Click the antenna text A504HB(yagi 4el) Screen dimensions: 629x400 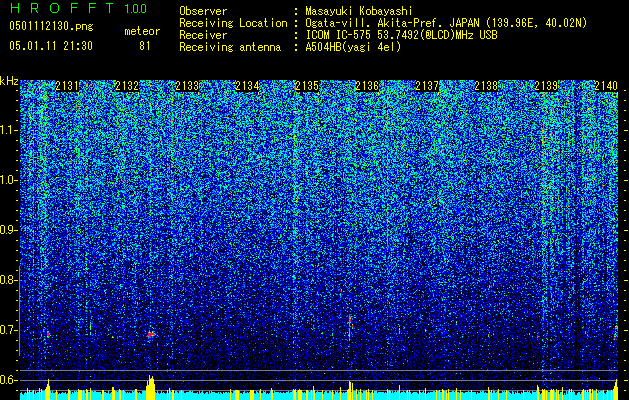353,47
